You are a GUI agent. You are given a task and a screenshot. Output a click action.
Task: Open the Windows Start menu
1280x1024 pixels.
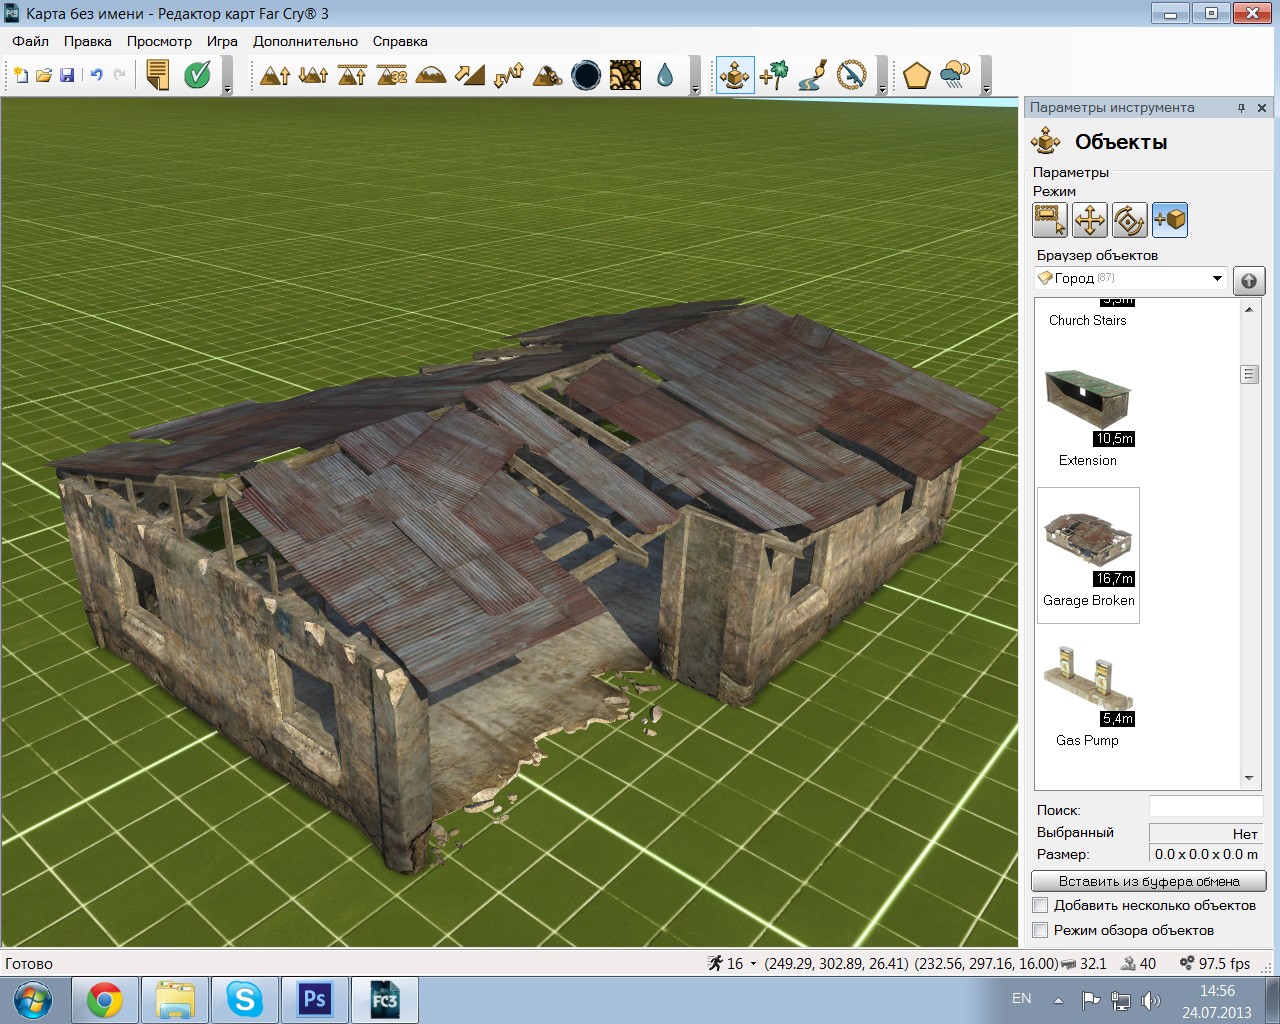32,1000
